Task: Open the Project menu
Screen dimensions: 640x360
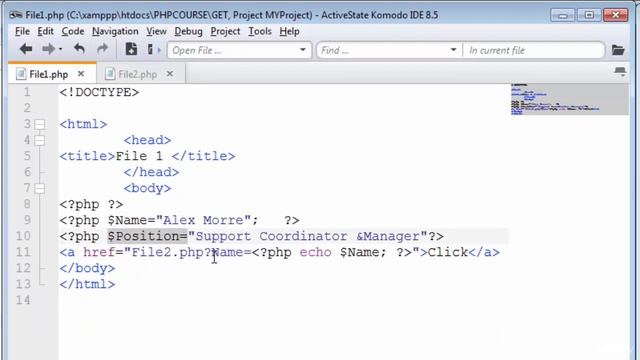Action: tap(225, 31)
